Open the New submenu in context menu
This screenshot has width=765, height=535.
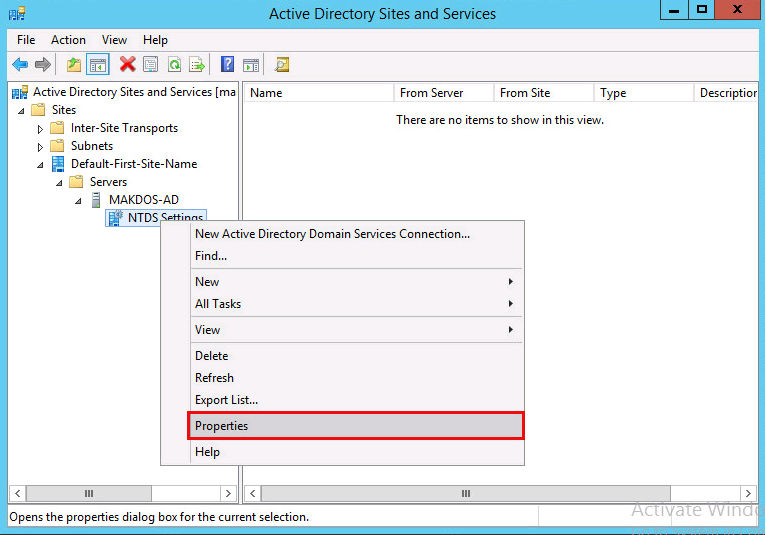[356, 282]
